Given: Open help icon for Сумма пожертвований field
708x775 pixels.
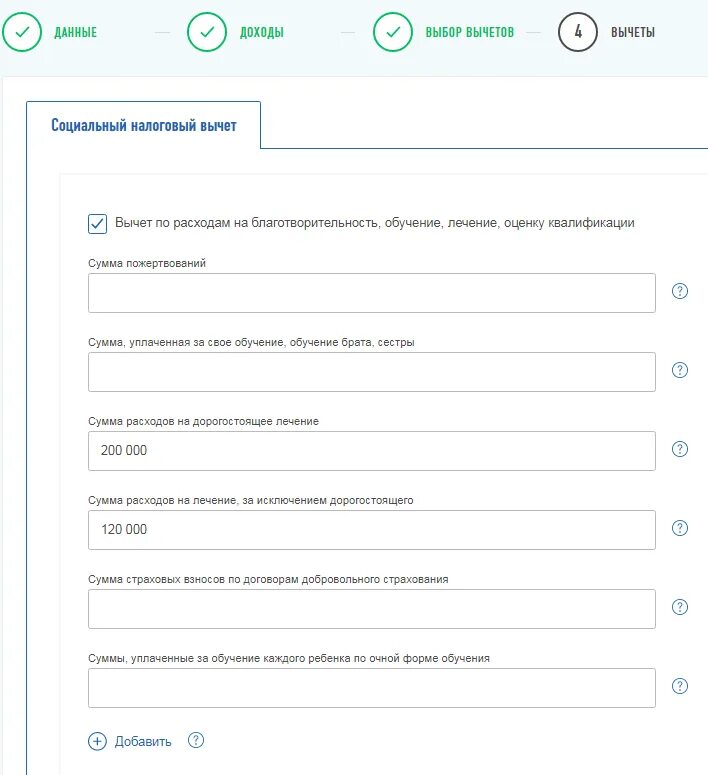Looking at the screenshot, I should pyautogui.click(x=680, y=291).
